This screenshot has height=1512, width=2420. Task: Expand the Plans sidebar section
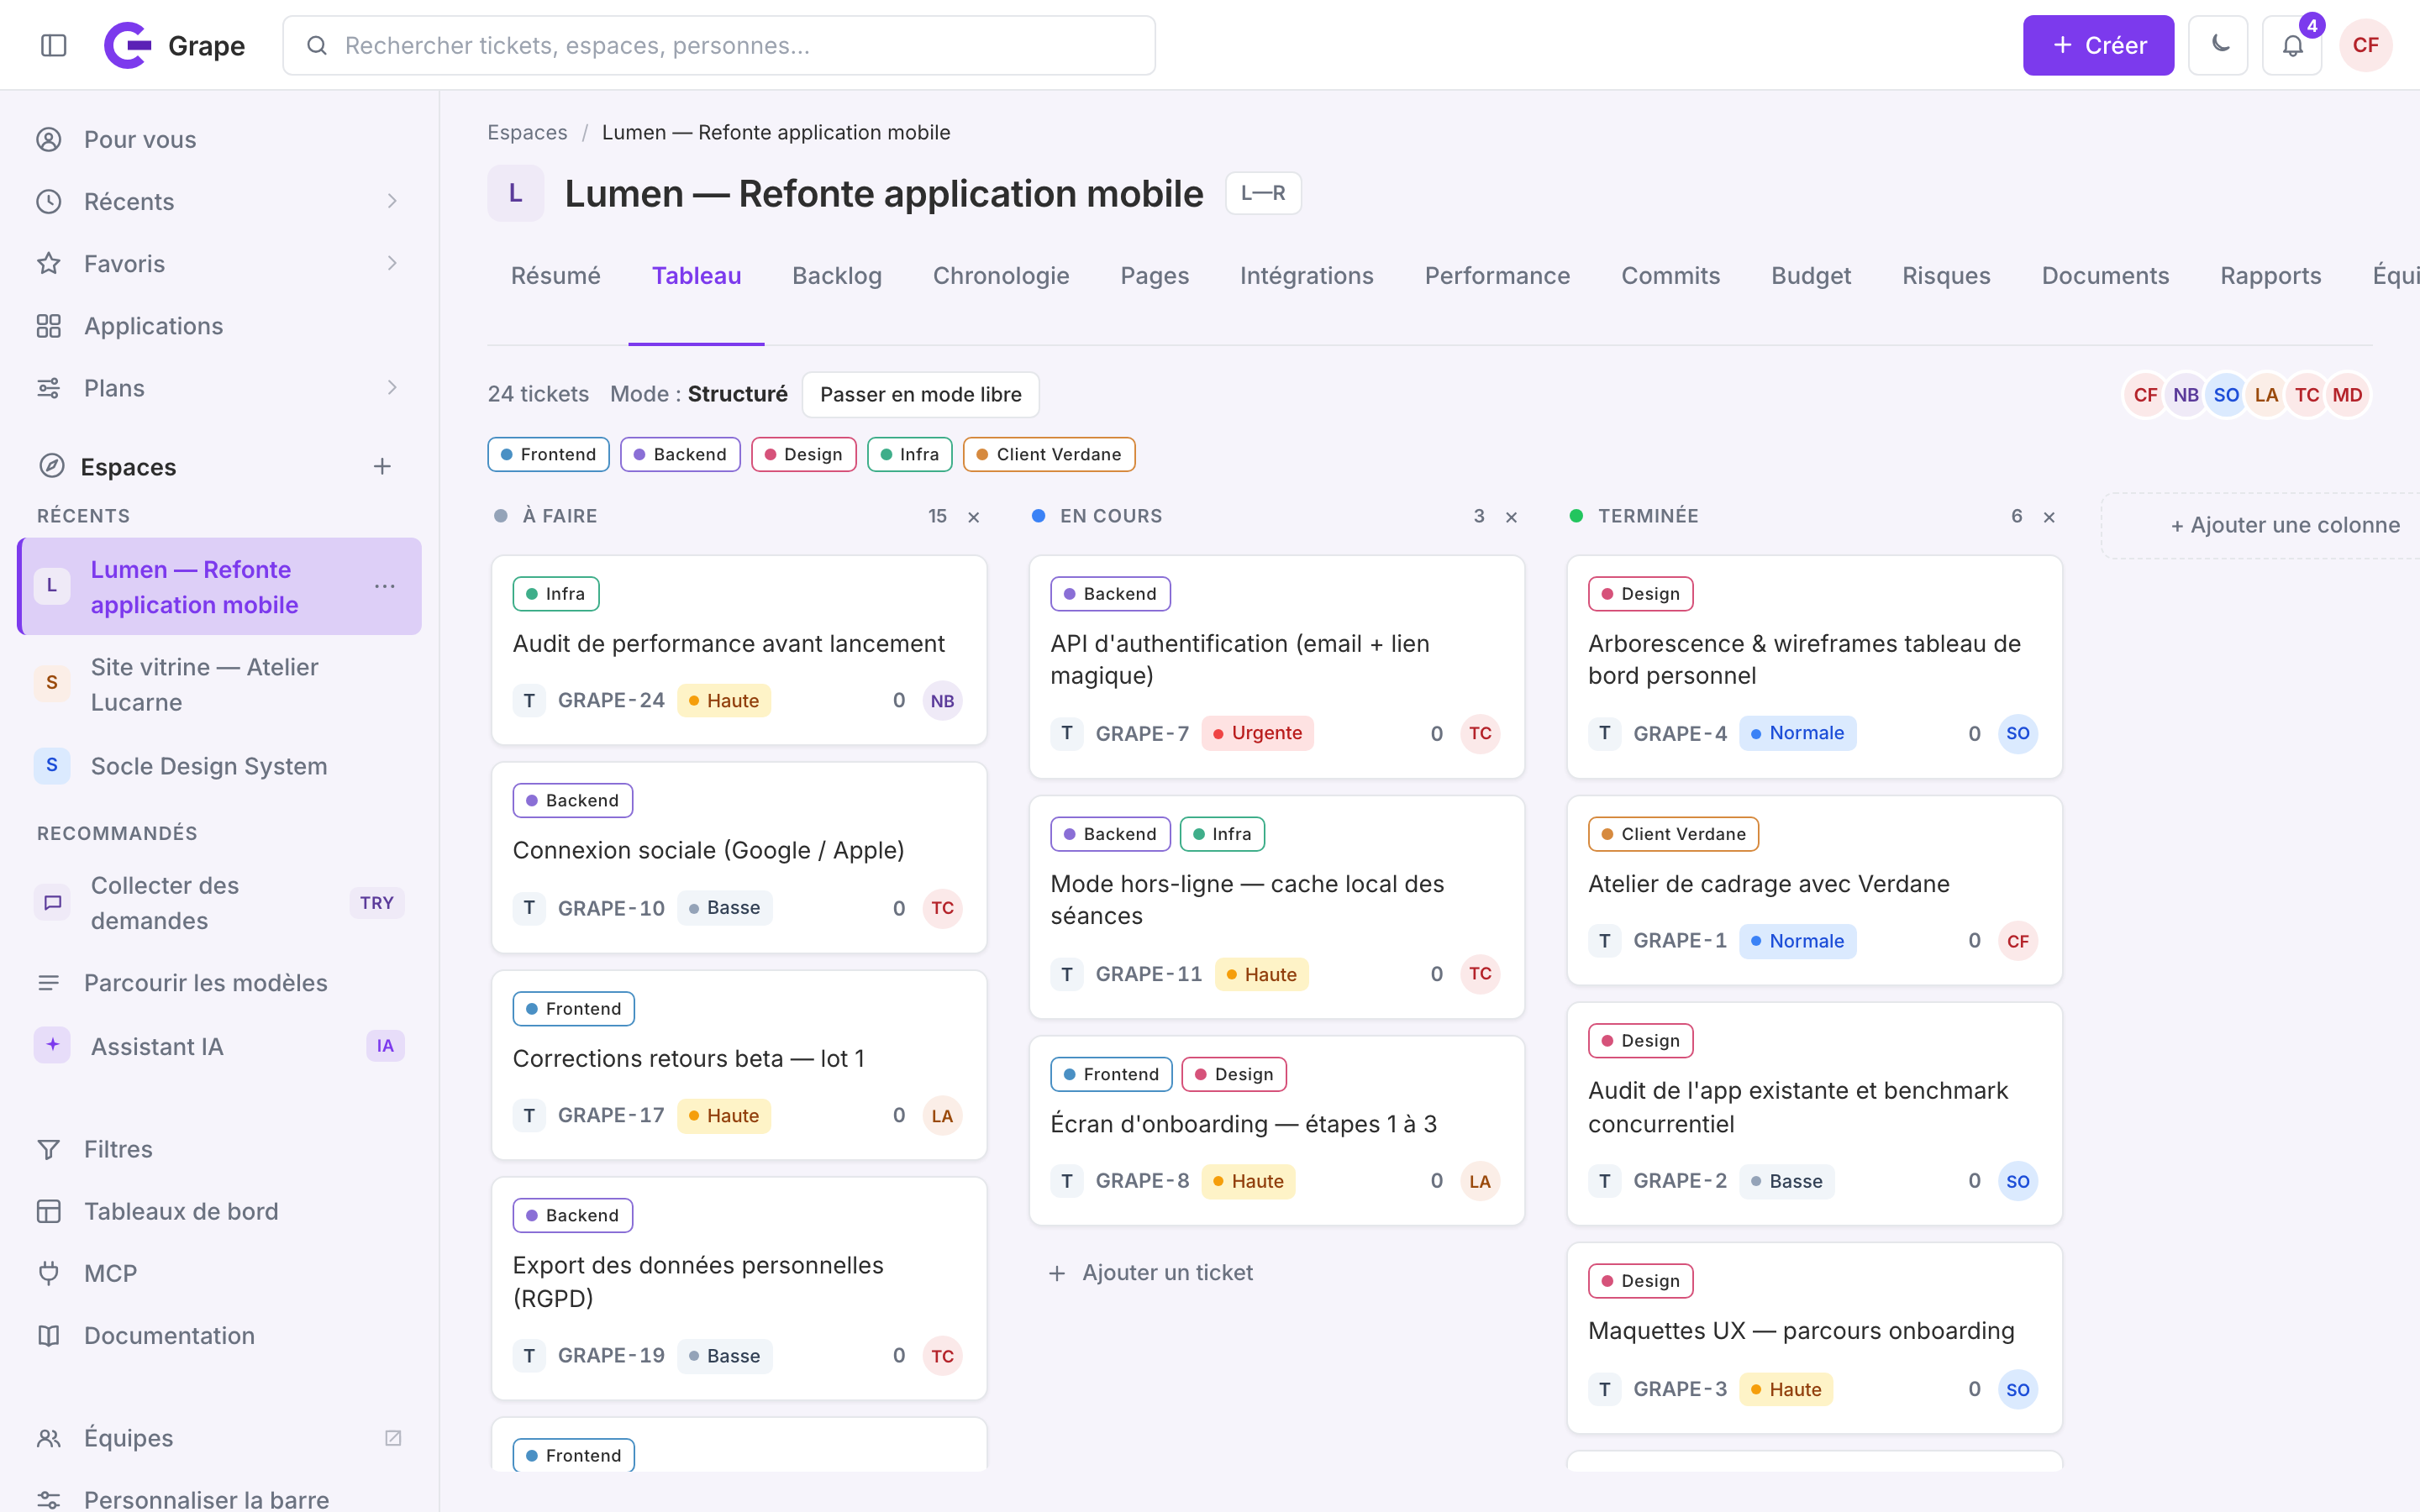point(392,387)
